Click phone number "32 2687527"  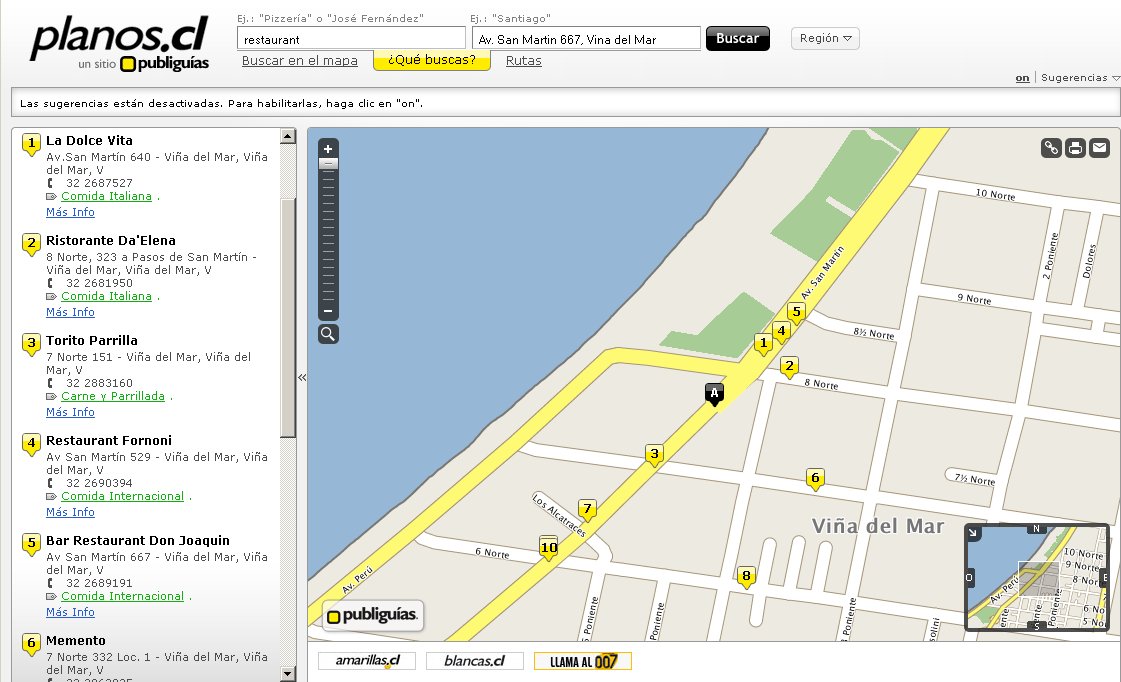click(99, 183)
